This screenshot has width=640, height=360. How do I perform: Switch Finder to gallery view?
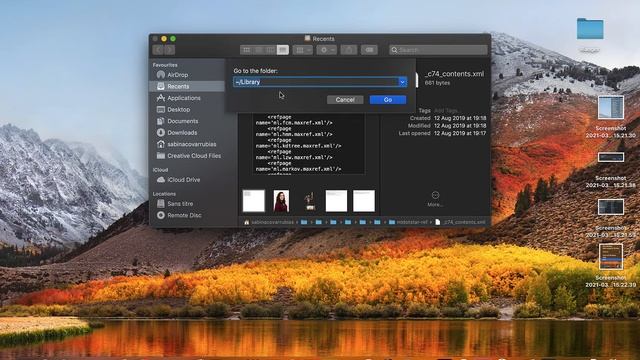282,50
